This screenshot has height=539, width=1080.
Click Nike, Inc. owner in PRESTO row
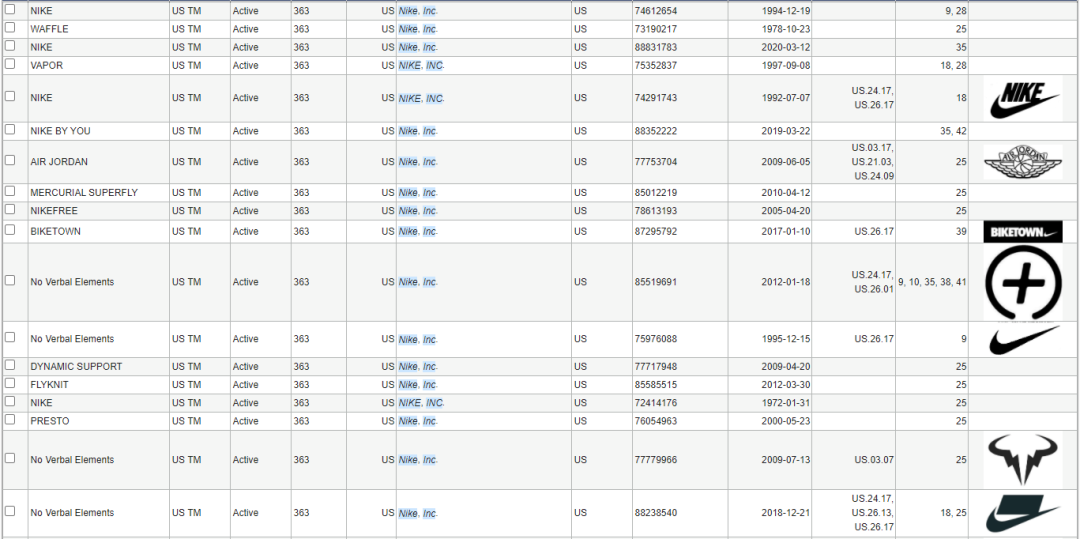tap(417, 421)
